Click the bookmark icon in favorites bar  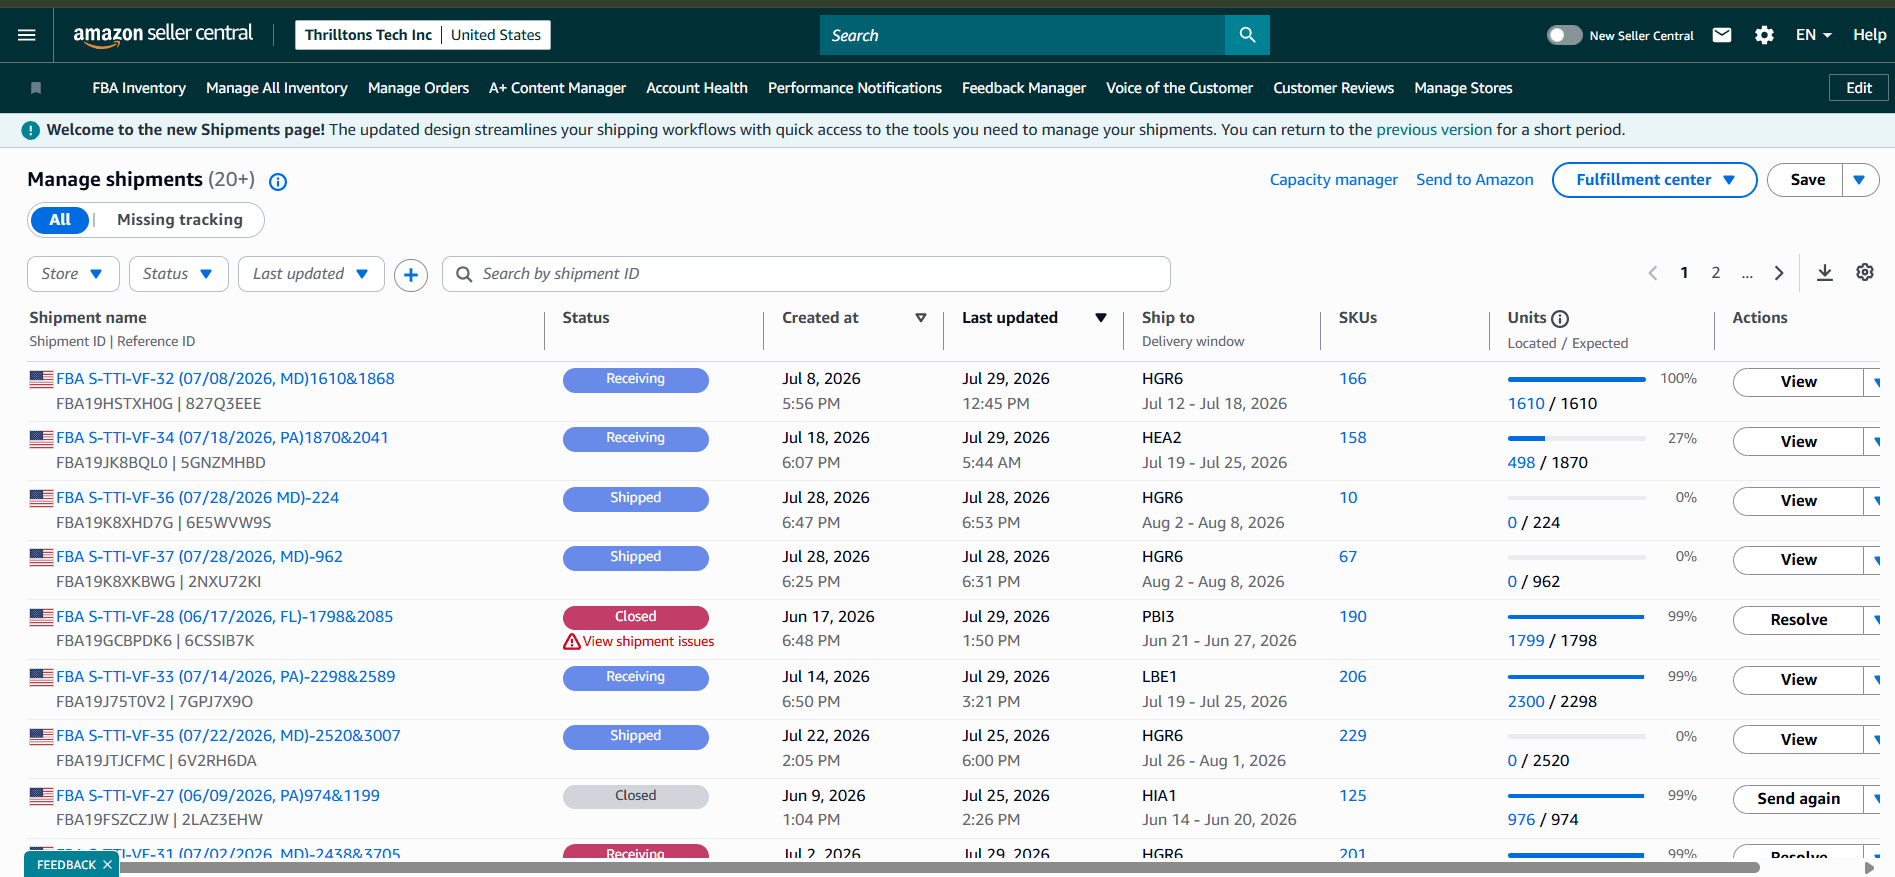pyautogui.click(x=36, y=88)
